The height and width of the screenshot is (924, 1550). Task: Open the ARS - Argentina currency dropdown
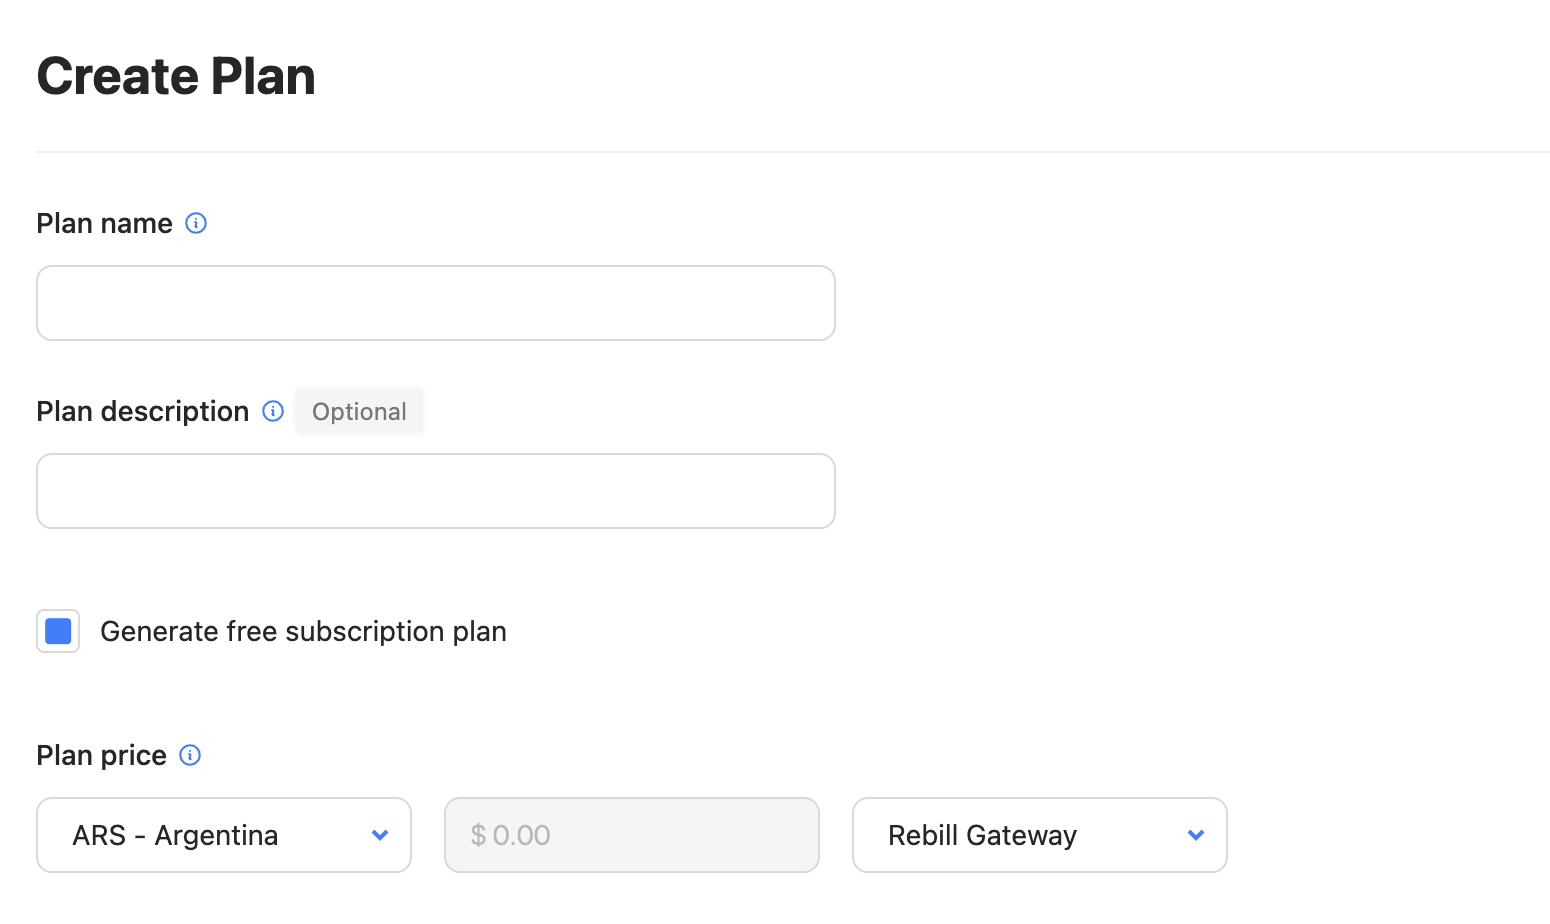[x=223, y=835]
